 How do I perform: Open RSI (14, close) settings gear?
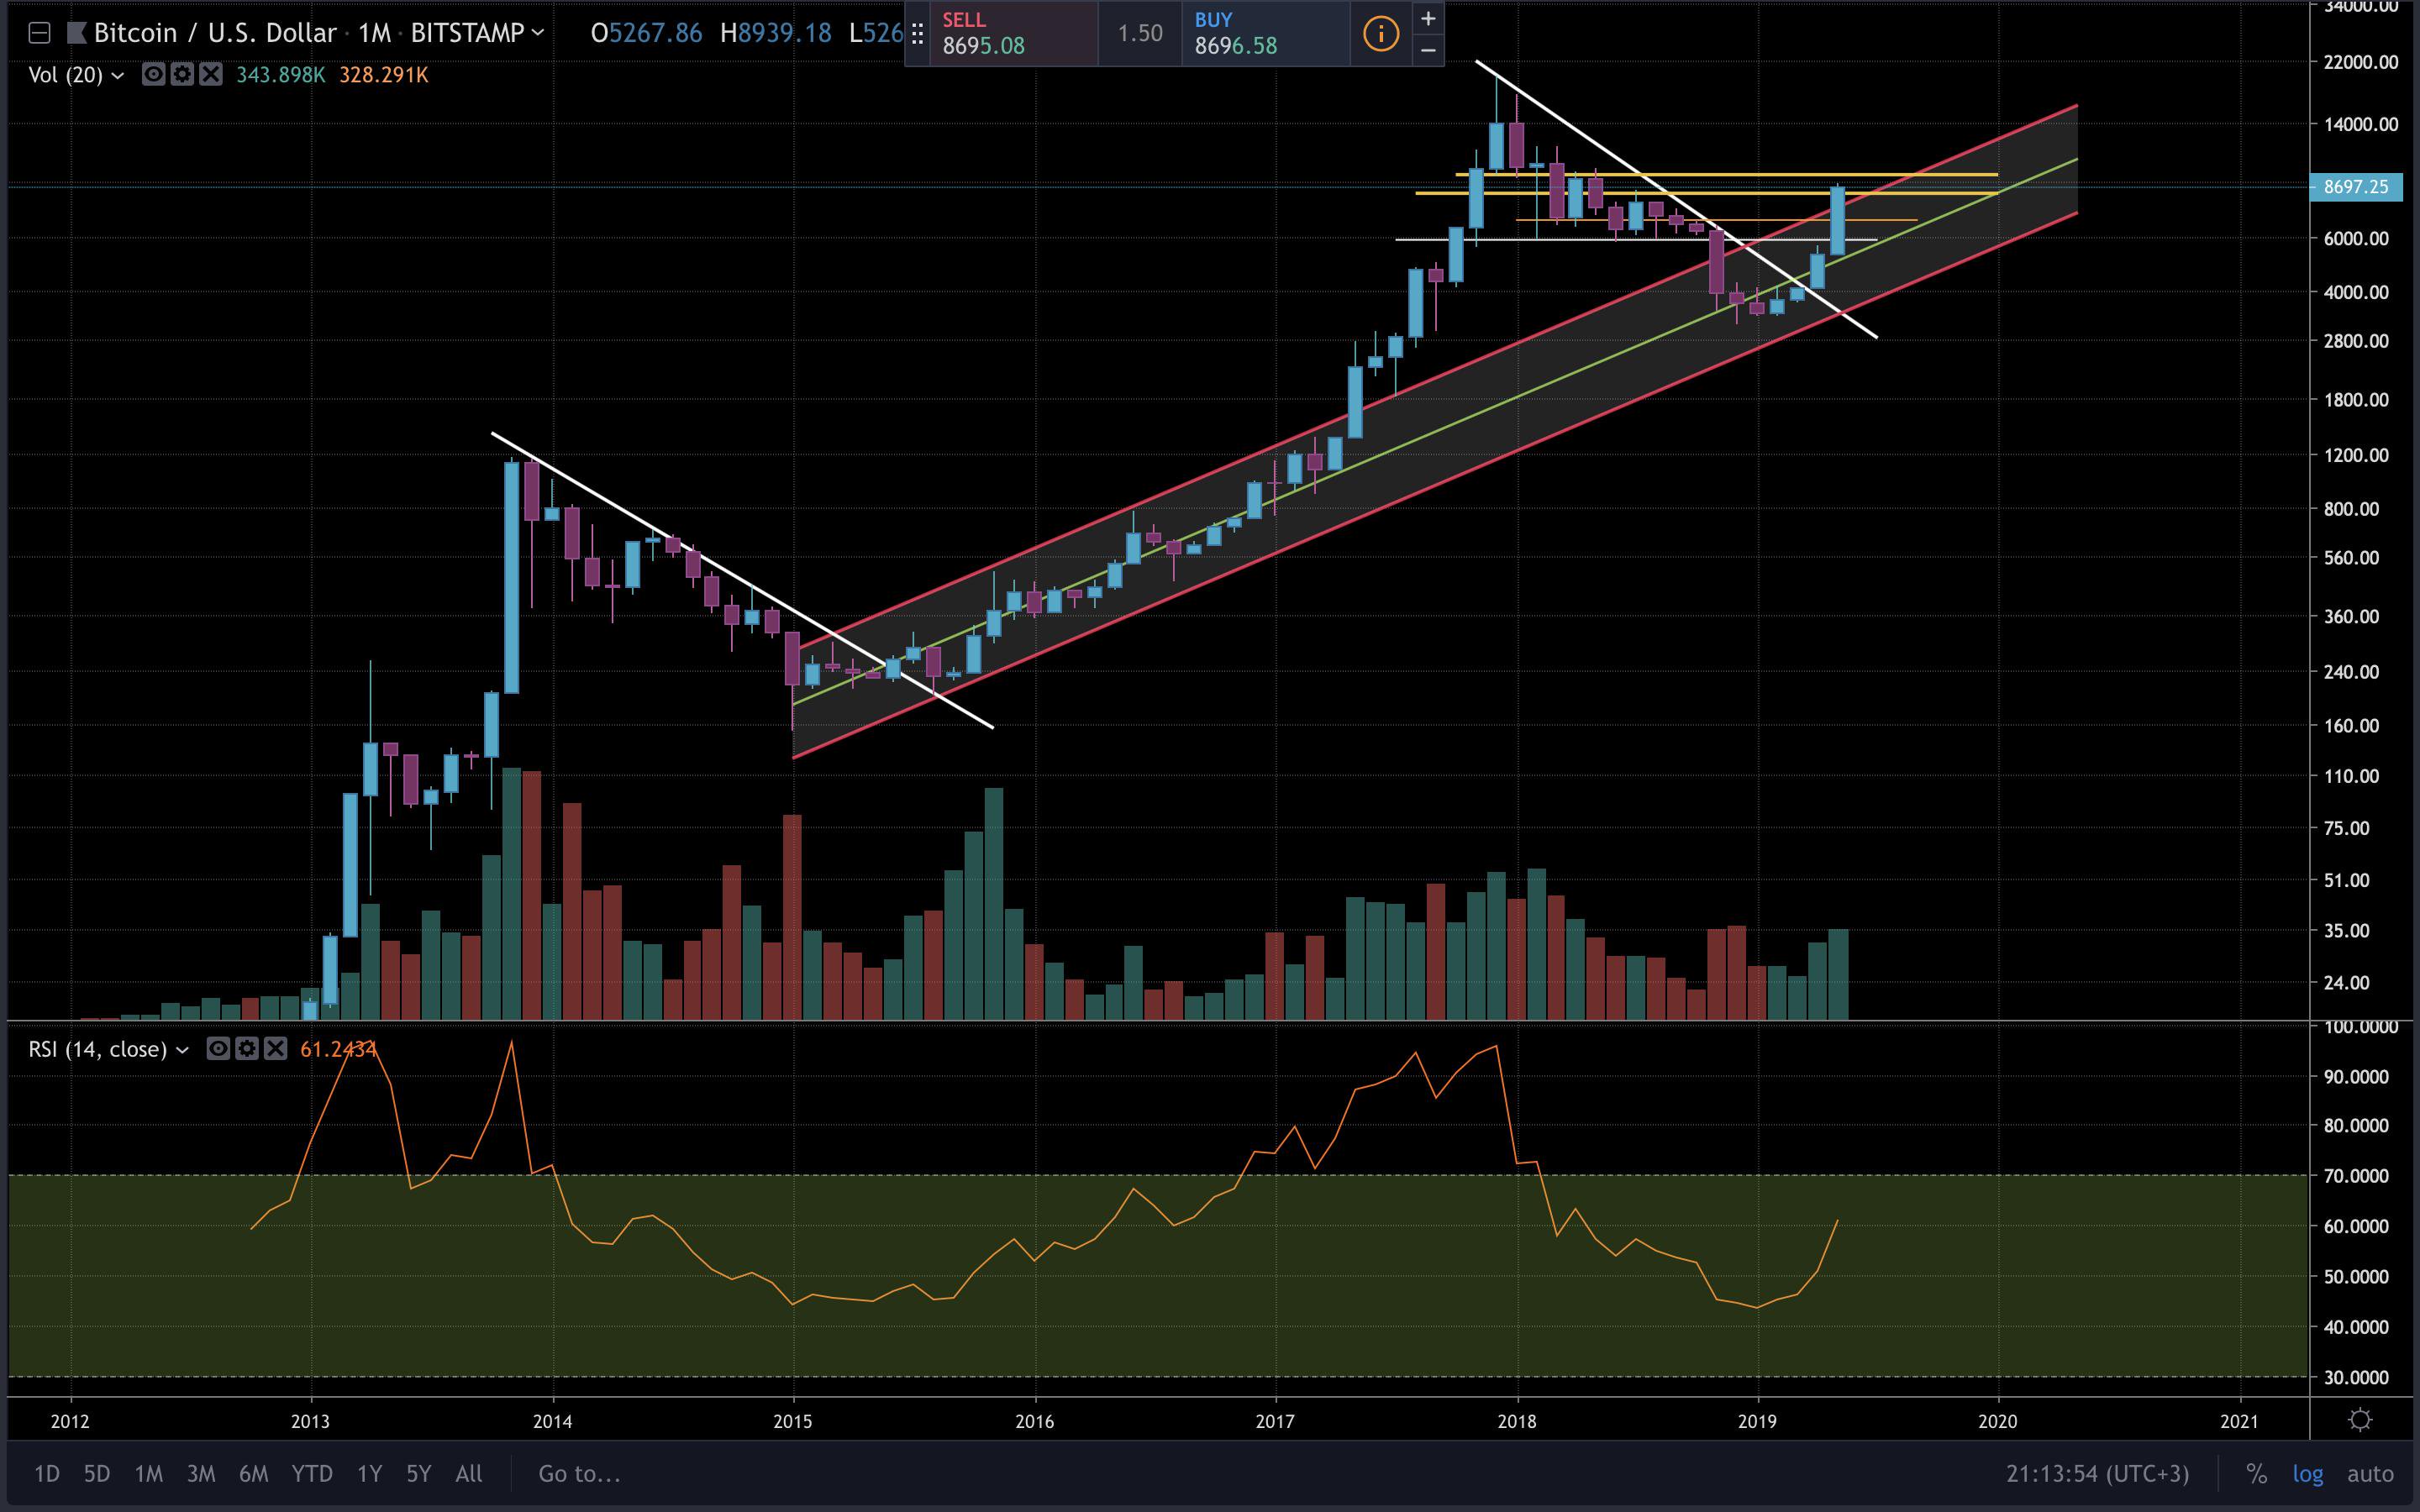247,1050
